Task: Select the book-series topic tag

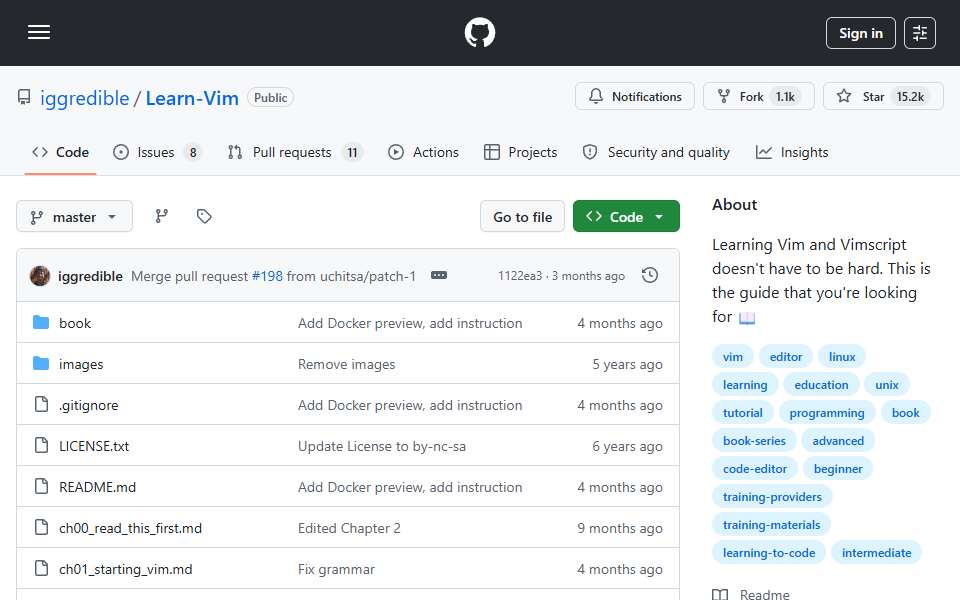Action: 754,441
